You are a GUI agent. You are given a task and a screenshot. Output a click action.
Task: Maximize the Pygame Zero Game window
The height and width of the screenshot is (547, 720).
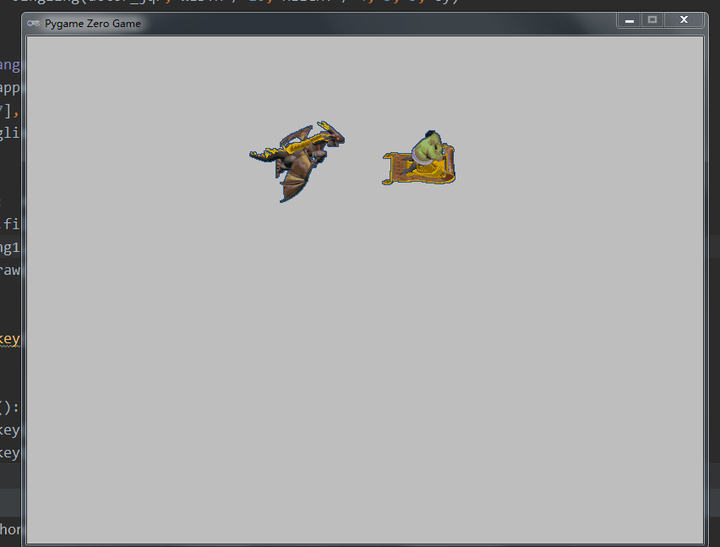point(652,20)
